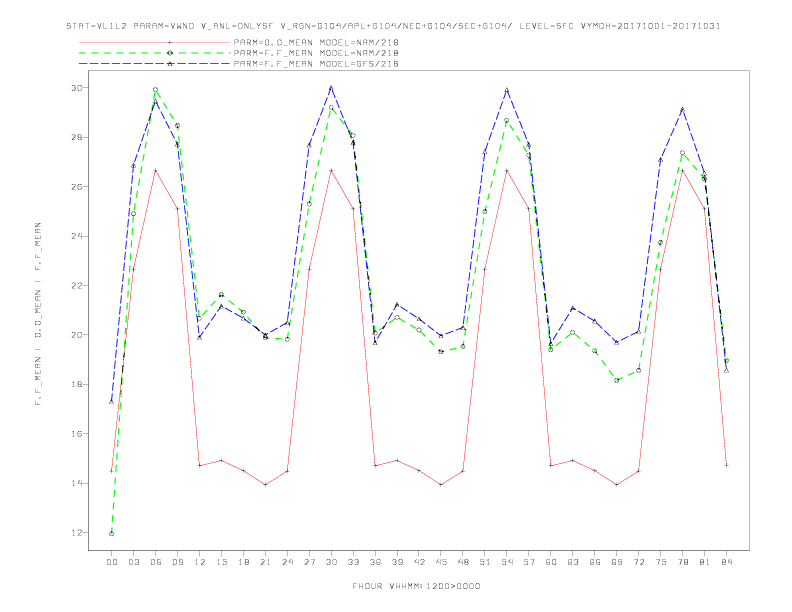Click x-axis tick label 27
The height and width of the screenshot is (612, 792).
[x=309, y=562]
